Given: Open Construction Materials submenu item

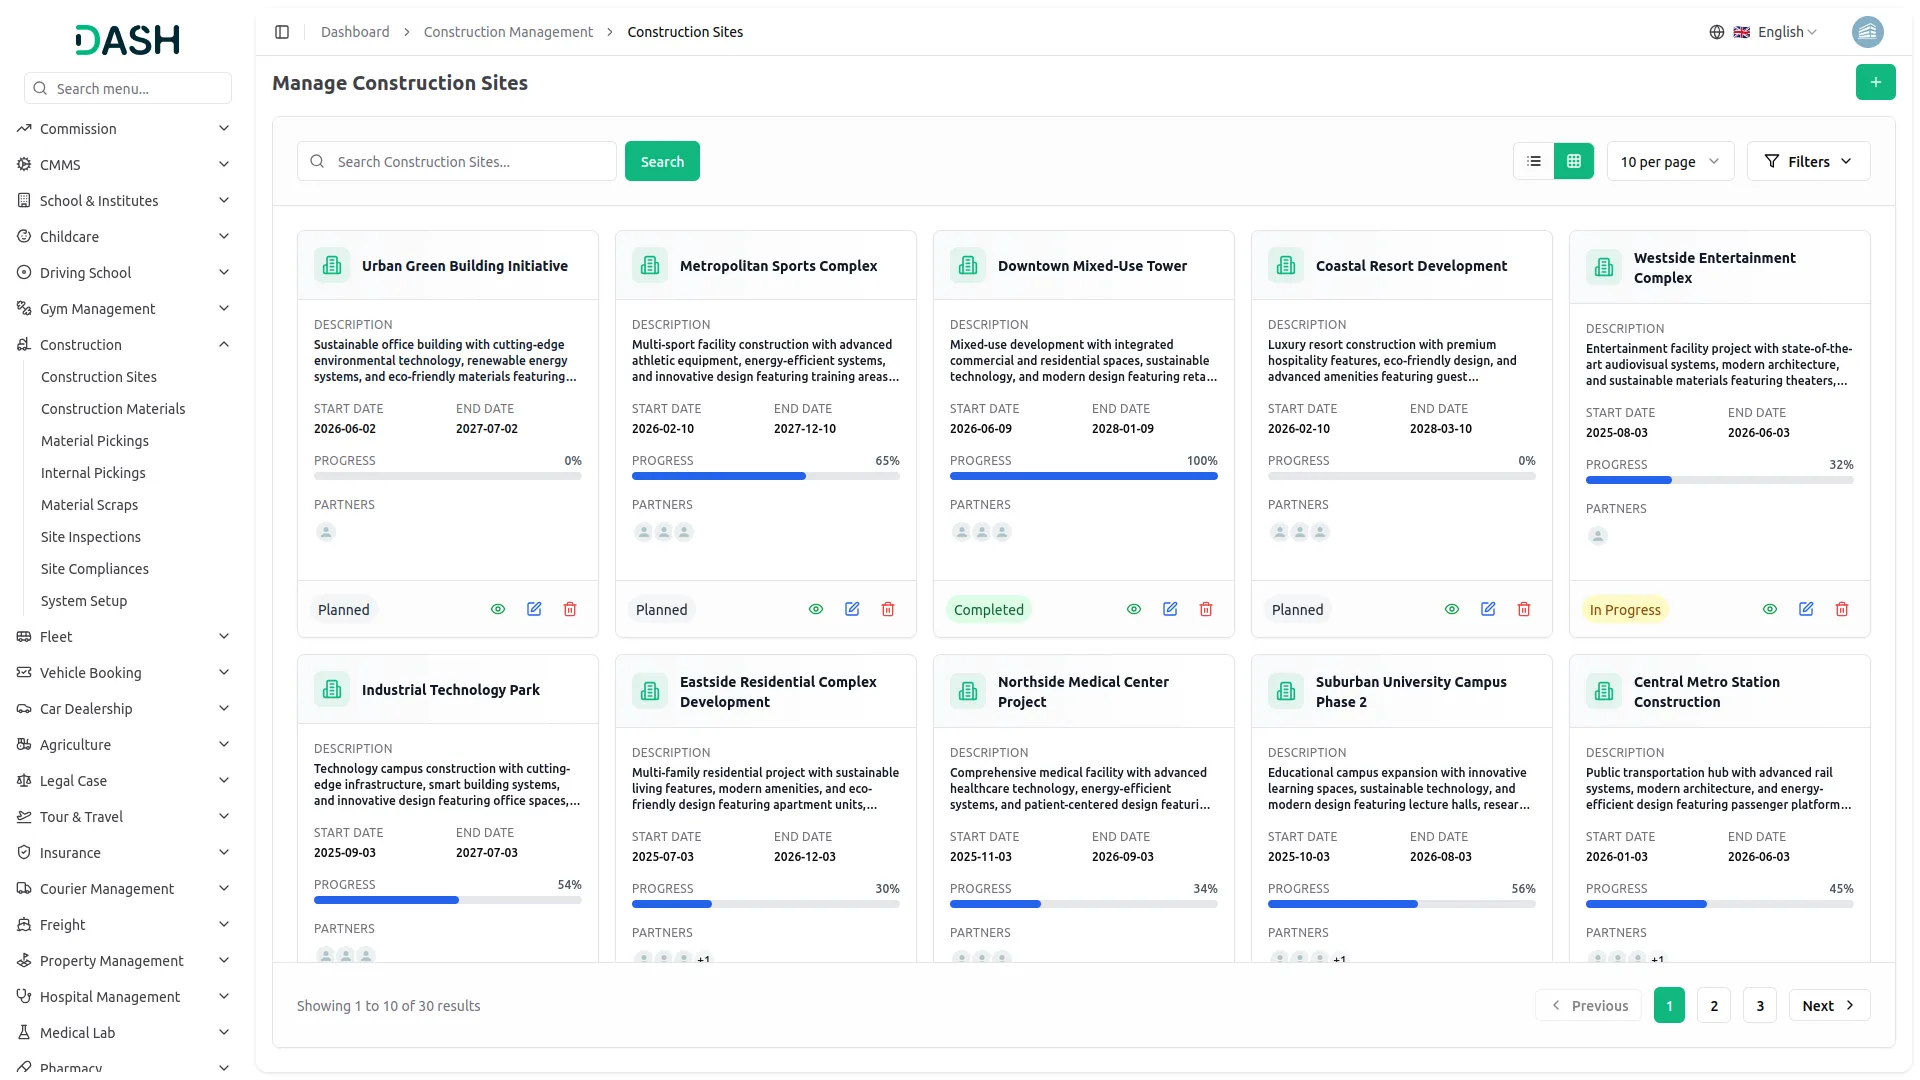Looking at the screenshot, I should (x=113, y=409).
